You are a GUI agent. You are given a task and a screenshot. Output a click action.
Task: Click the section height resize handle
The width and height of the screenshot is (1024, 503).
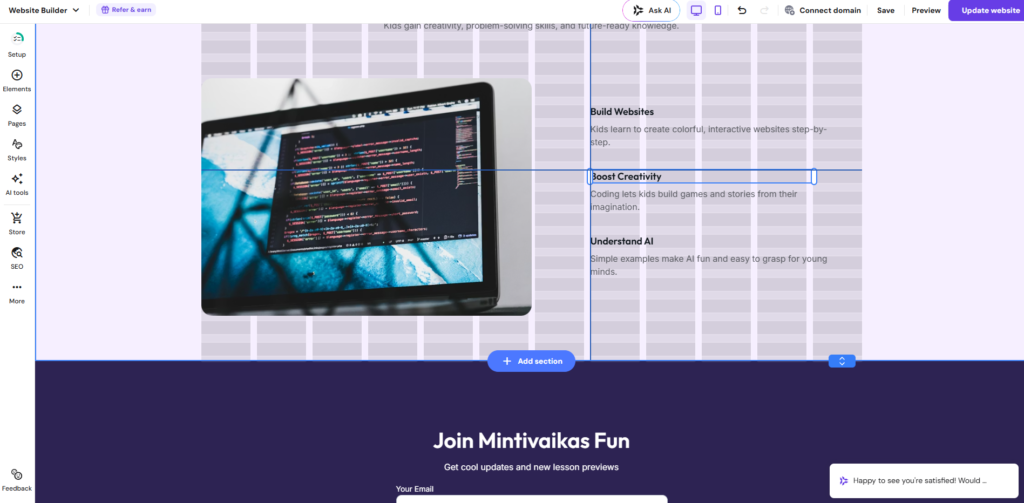coord(842,361)
